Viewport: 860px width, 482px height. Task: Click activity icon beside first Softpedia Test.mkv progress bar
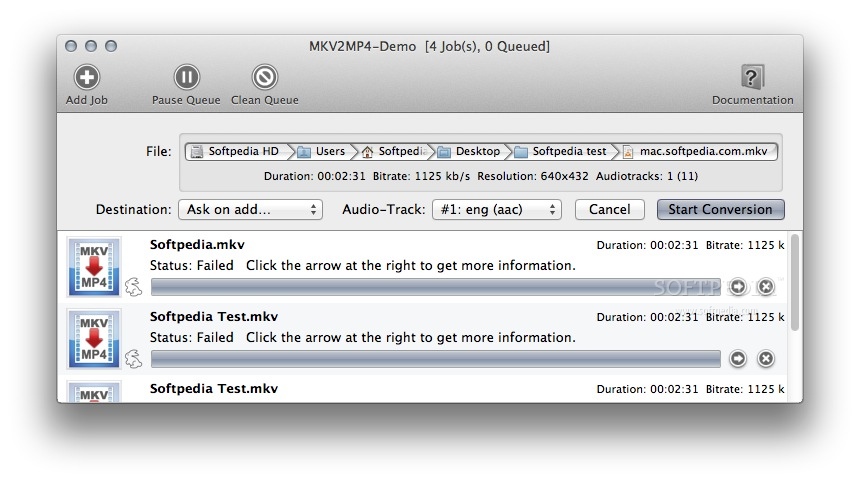134,359
